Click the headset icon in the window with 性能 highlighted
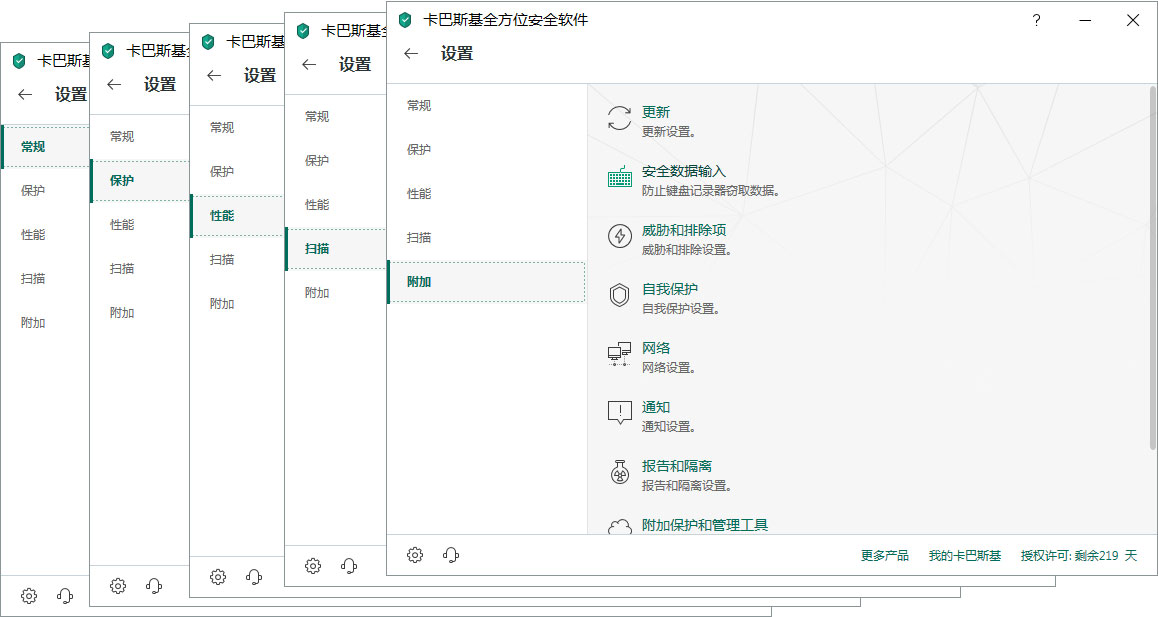Image resolution: width=1158 pixels, height=617 pixels. [254, 577]
